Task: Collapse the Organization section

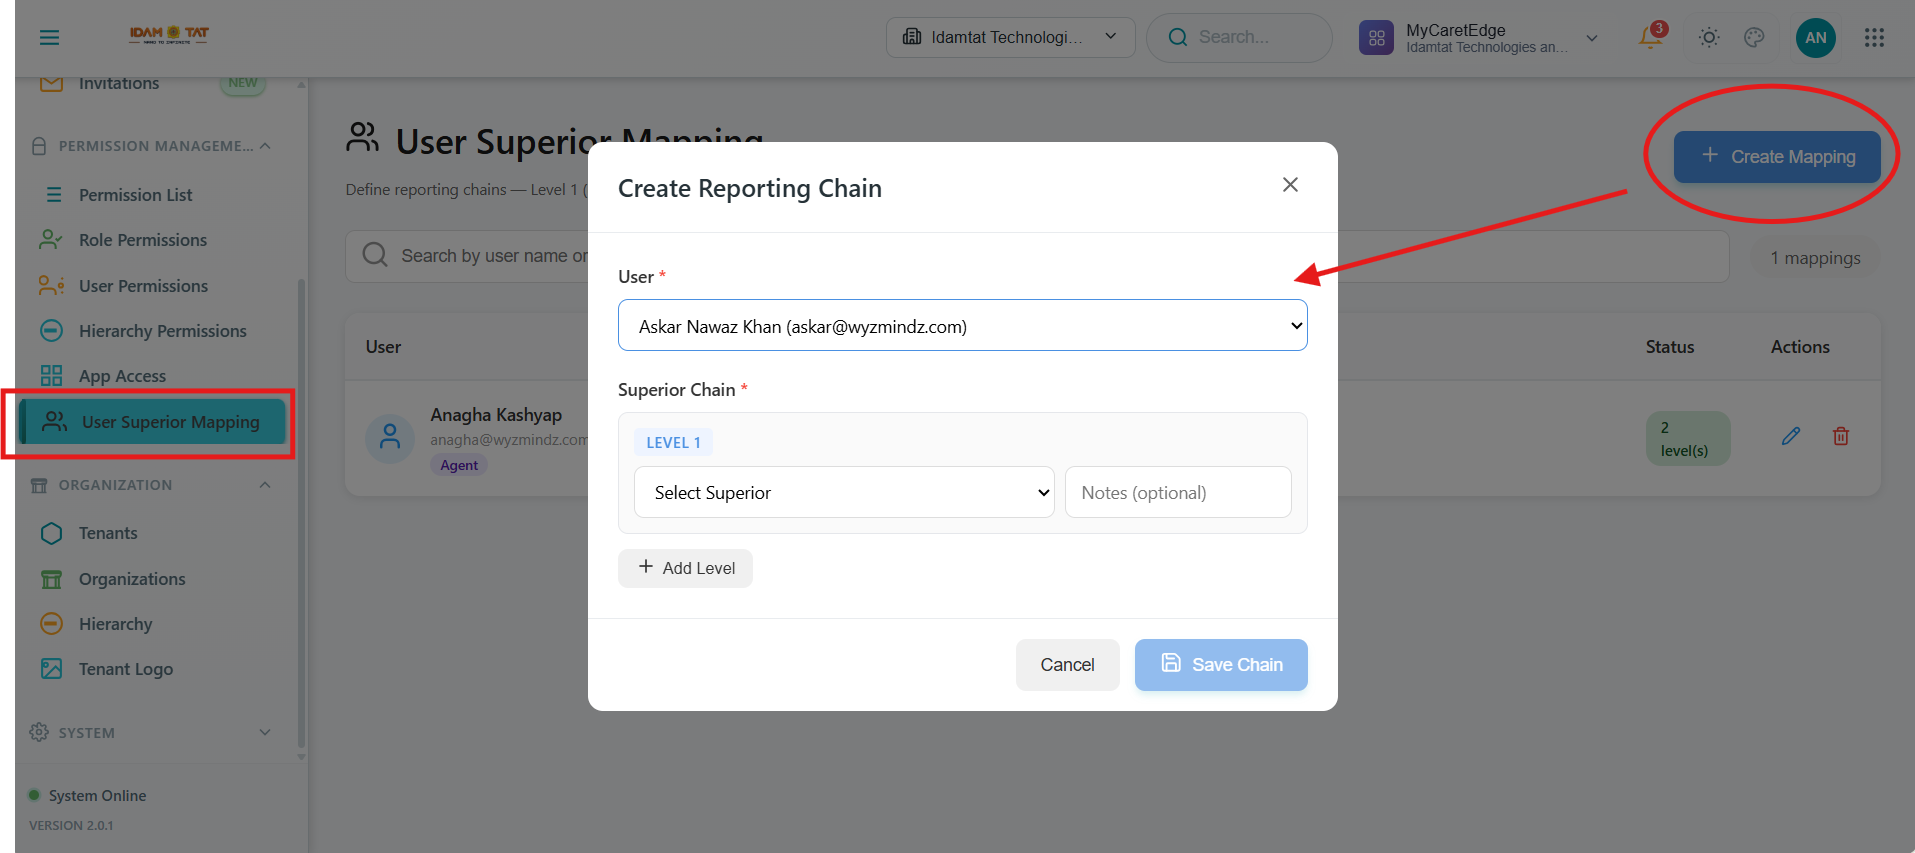Action: click(x=265, y=485)
